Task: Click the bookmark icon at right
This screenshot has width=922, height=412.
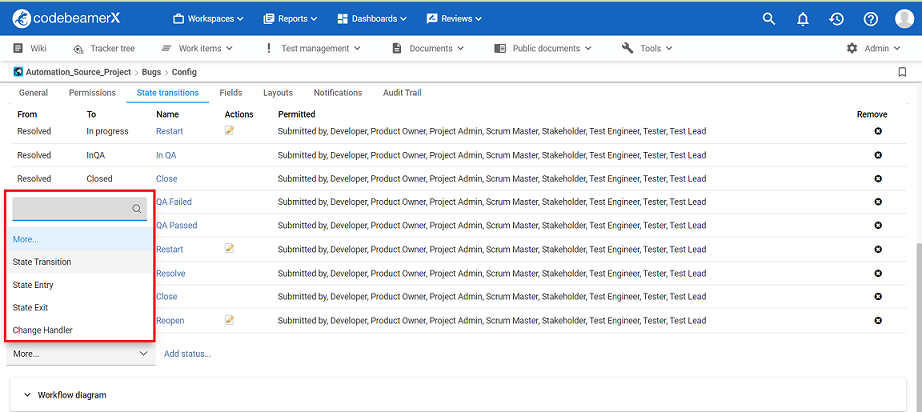Action: tap(902, 72)
